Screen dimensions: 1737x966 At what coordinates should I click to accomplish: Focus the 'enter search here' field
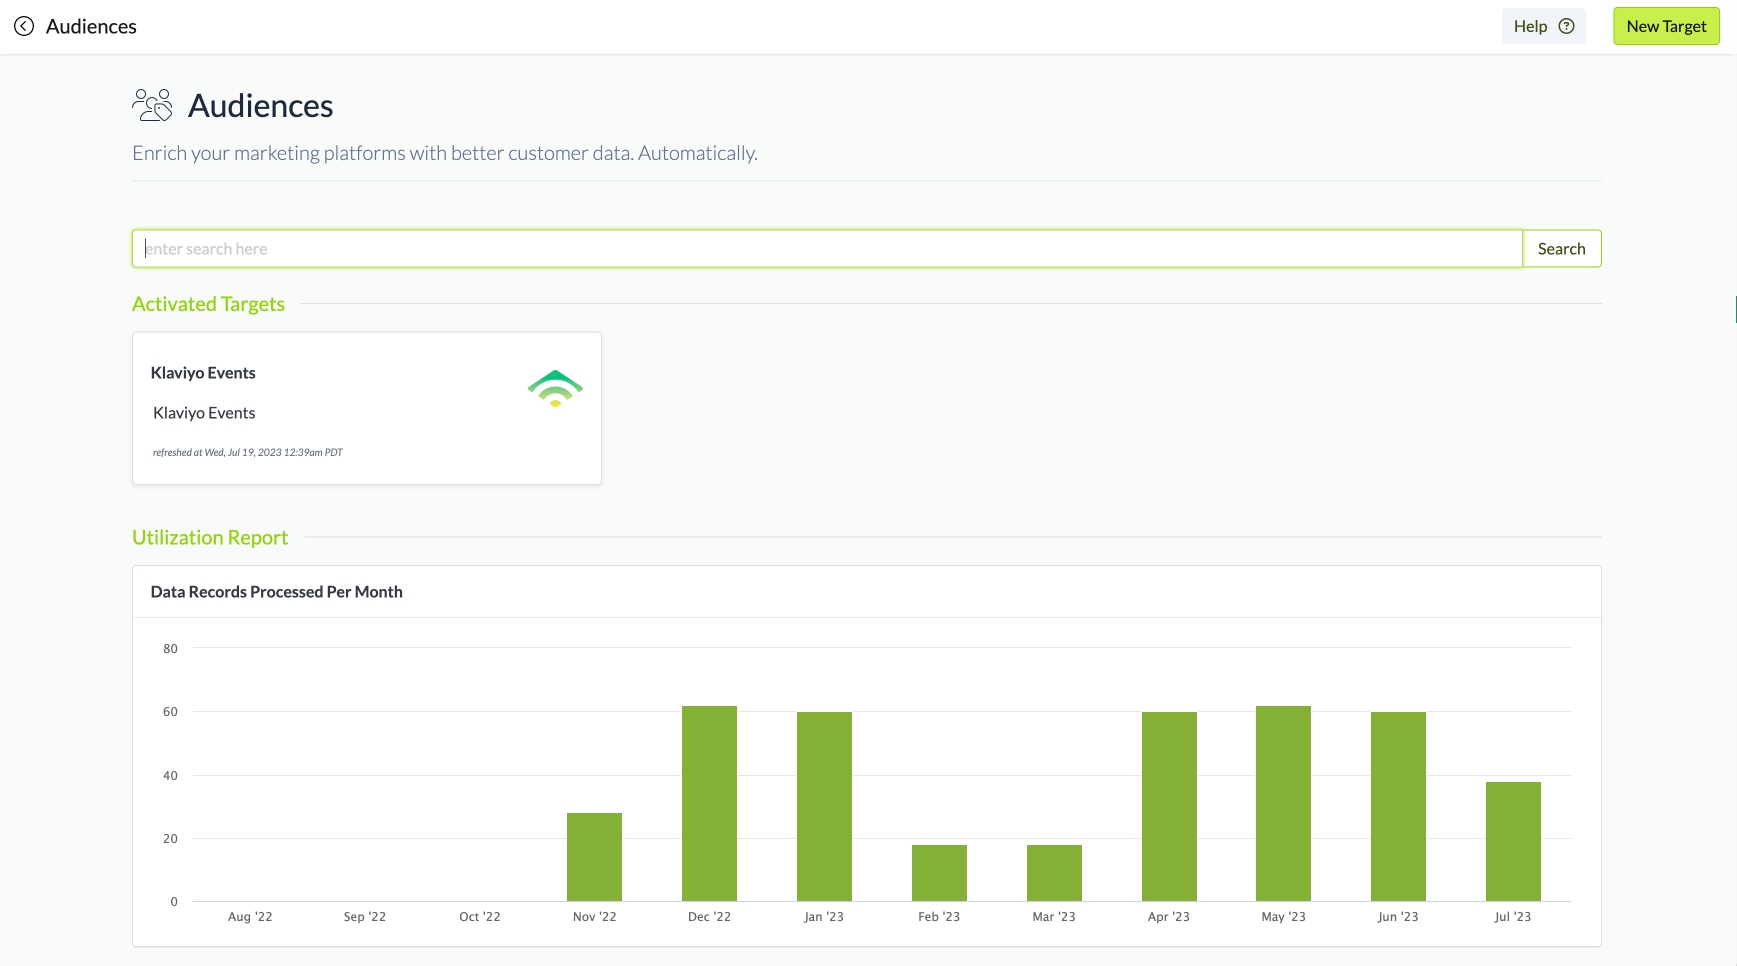[x=826, y=249]
